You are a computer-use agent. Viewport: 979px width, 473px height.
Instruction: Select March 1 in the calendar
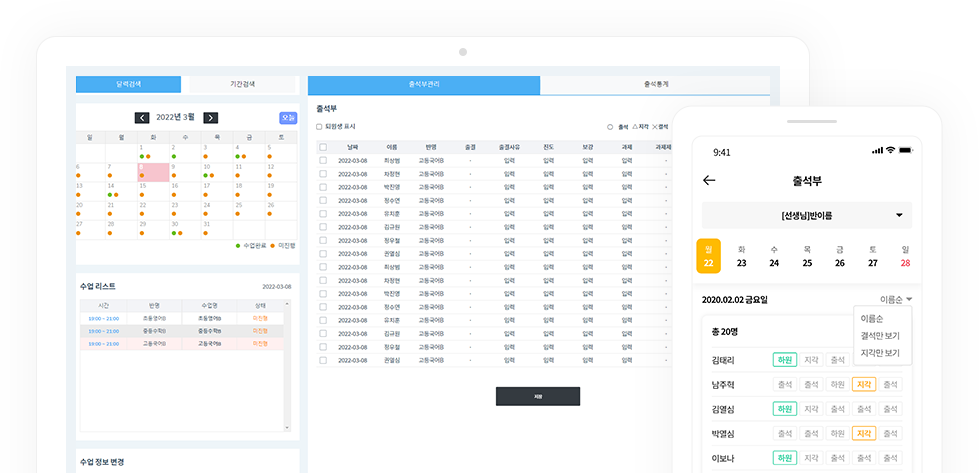click(154, 153)
